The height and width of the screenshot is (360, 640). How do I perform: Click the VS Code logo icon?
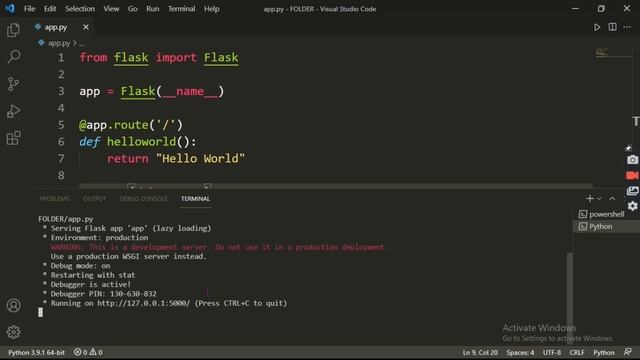[9, 9]
